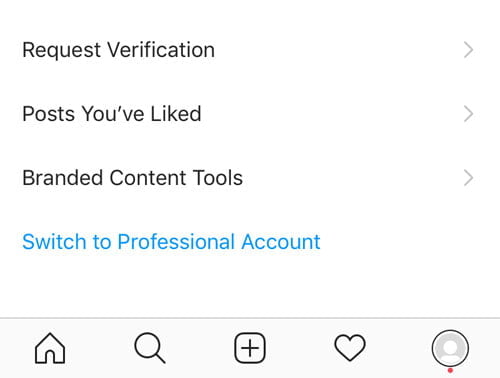Tap the word Branded

click(62, 178)
